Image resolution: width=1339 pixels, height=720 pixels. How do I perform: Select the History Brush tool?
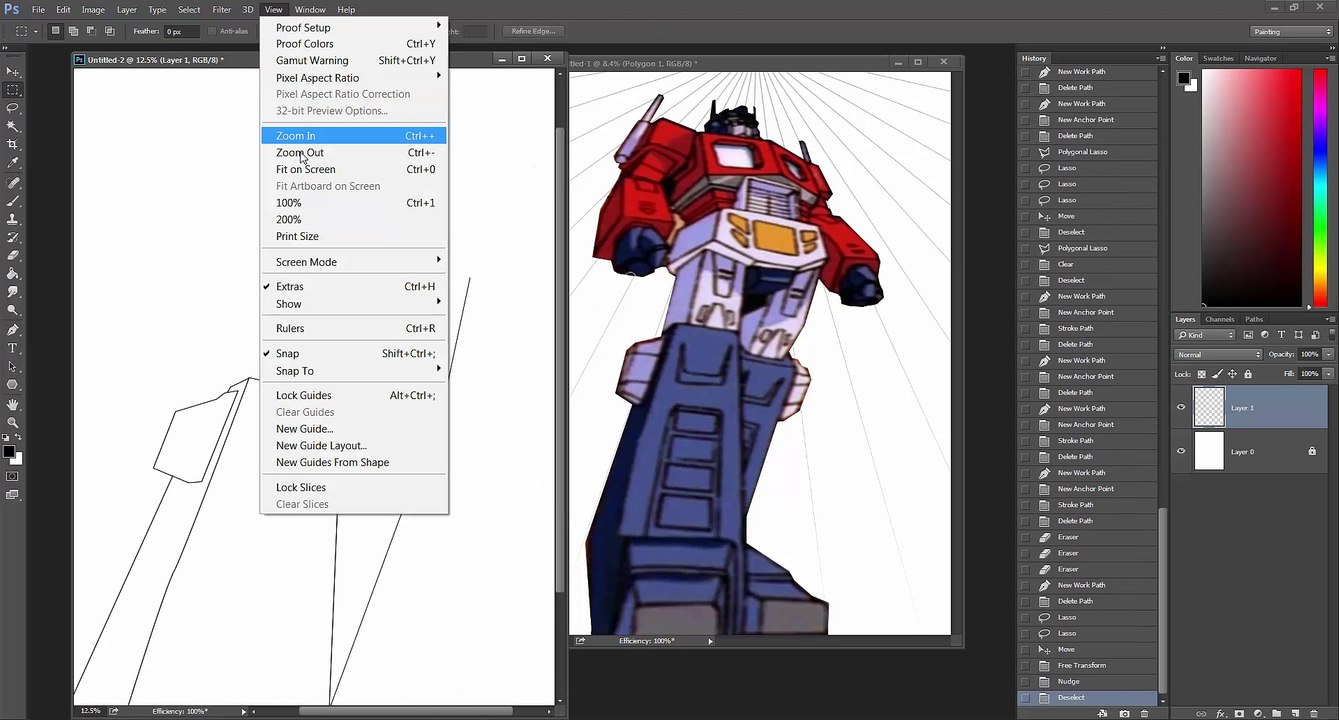(13, 237)
